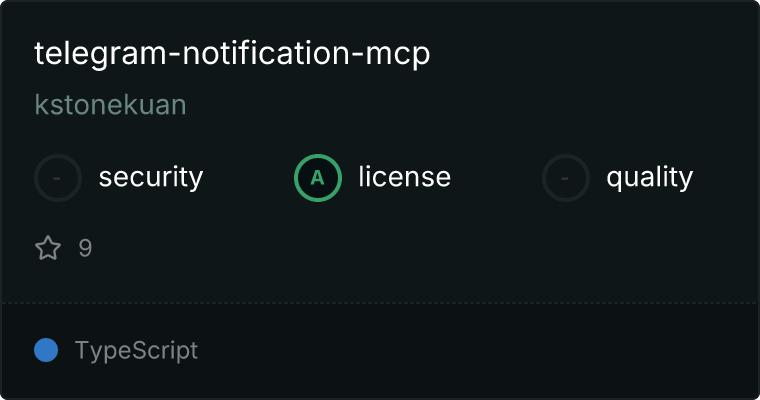Select the security label text
Screen dimensions: 760x400
click(x=151, y=177)
